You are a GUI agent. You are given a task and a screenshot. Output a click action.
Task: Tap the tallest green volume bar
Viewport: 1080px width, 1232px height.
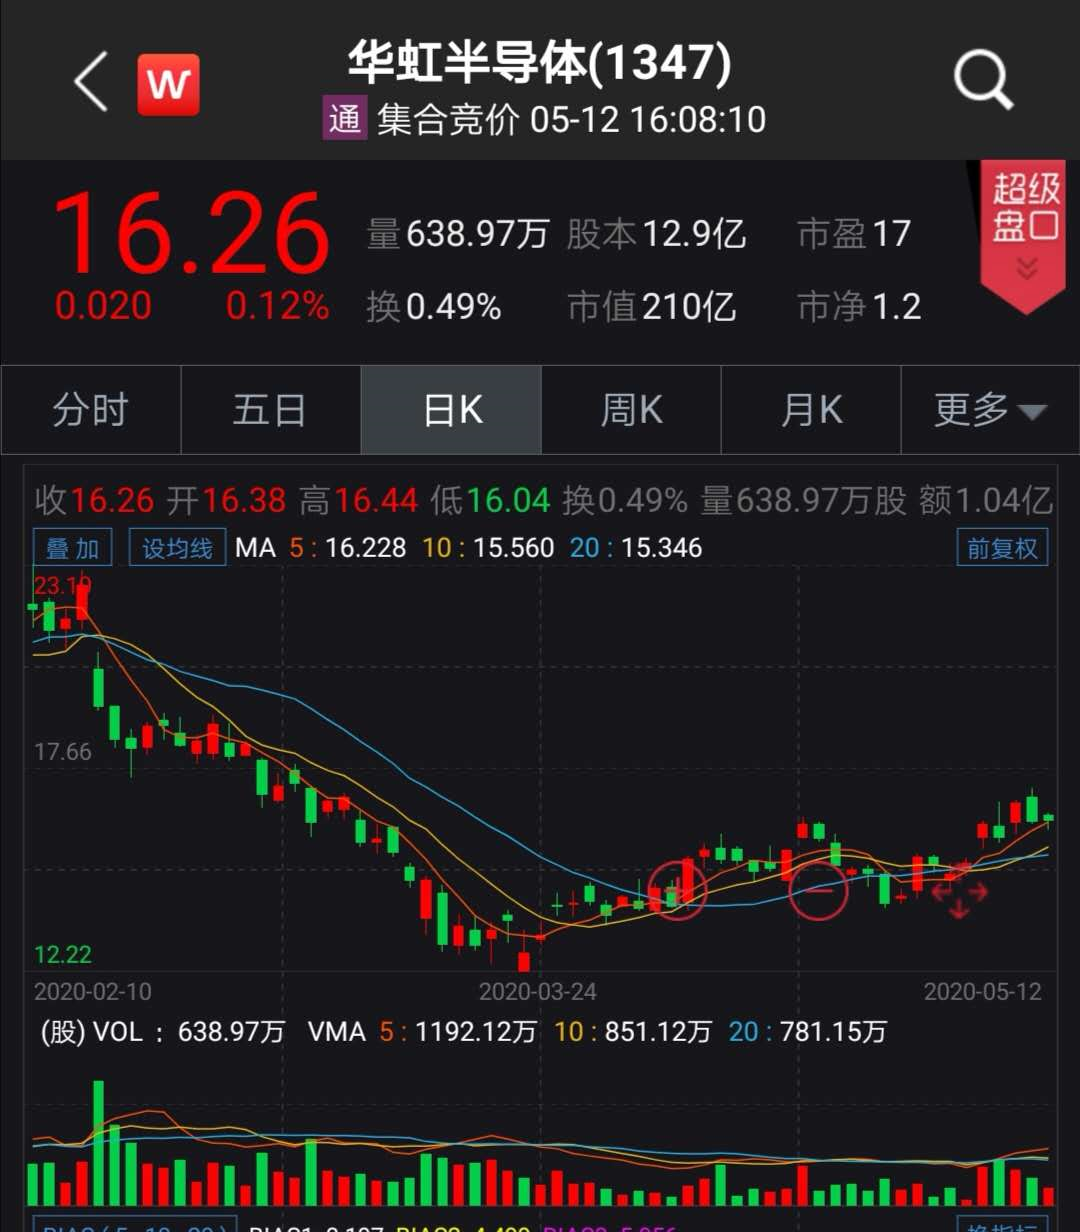tap(98, 1142)
